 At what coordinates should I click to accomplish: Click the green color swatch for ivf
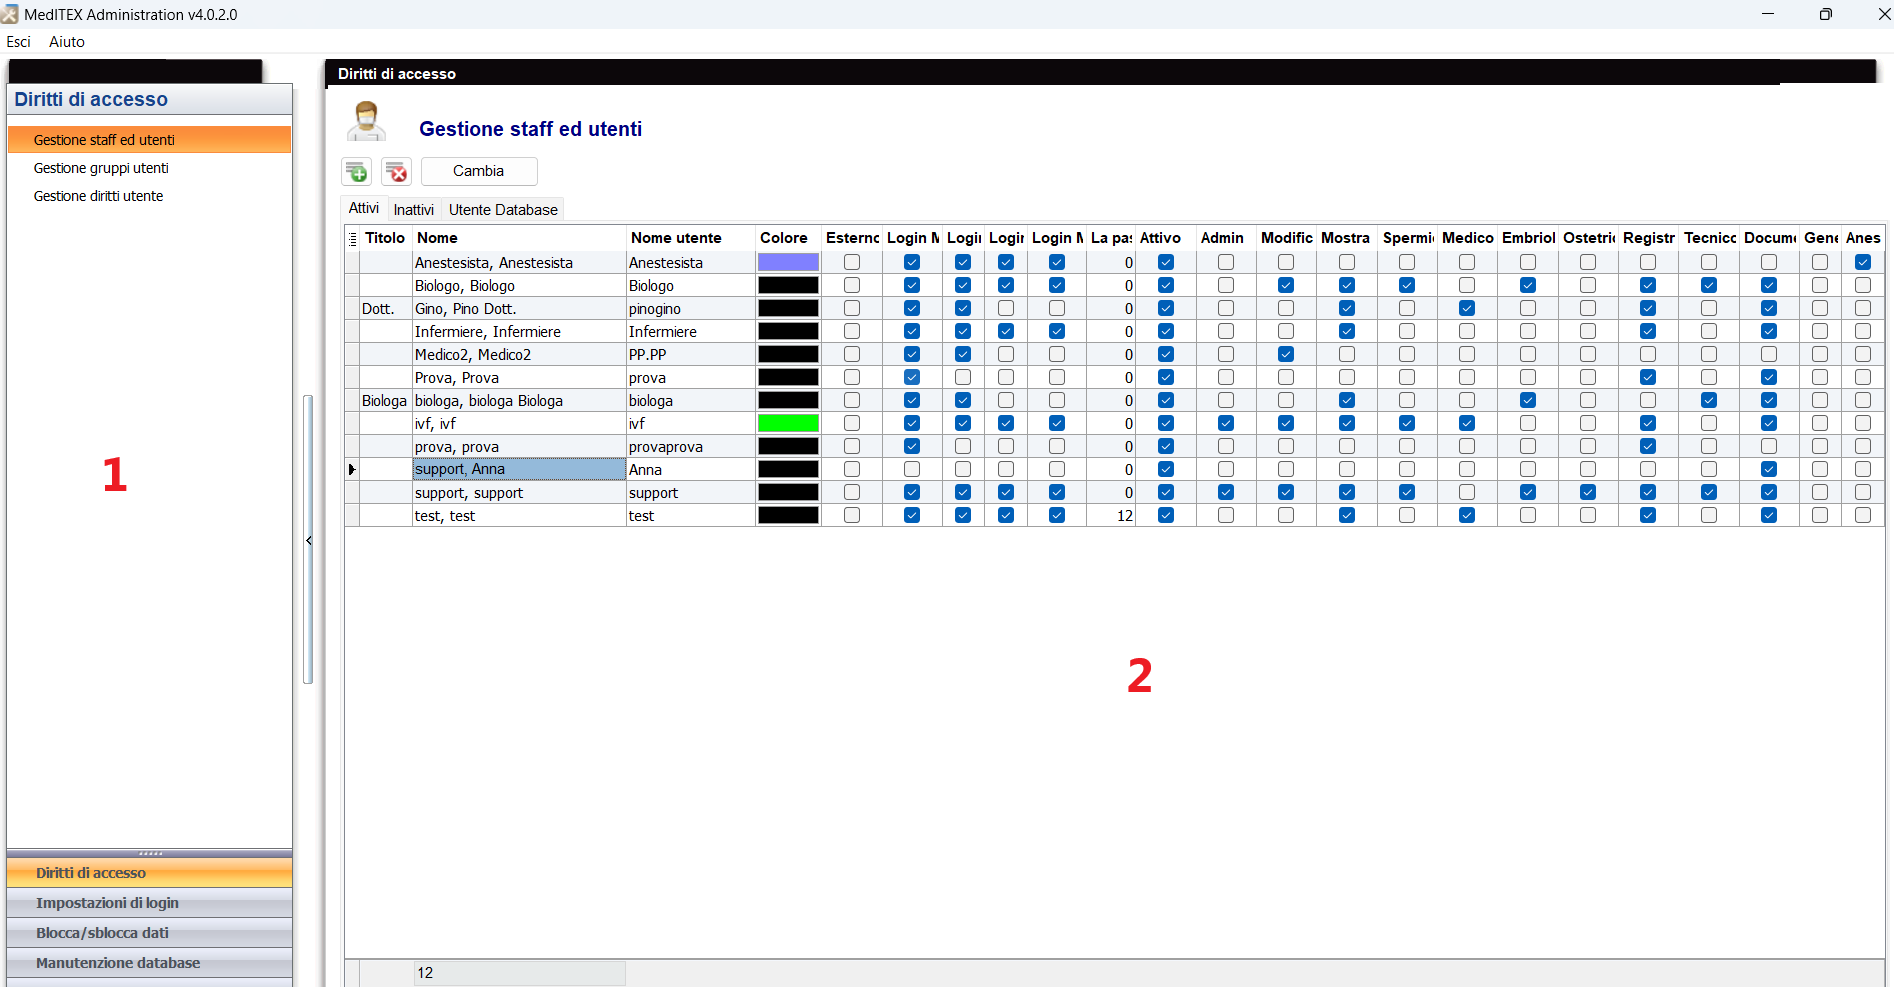[x=788, y=423]
